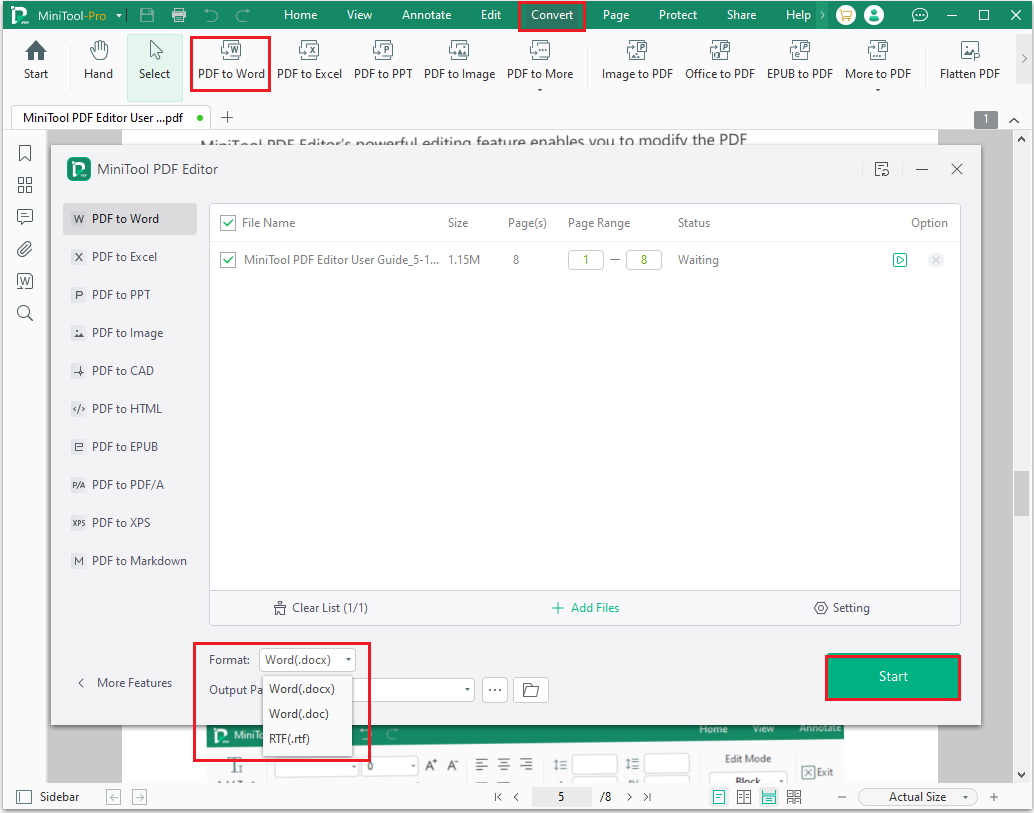This screenshot has width=1034, height=813.
Task: Open PDF to PPT converter in ribbon
Action: pyautogui.click(x=383, y=60)
